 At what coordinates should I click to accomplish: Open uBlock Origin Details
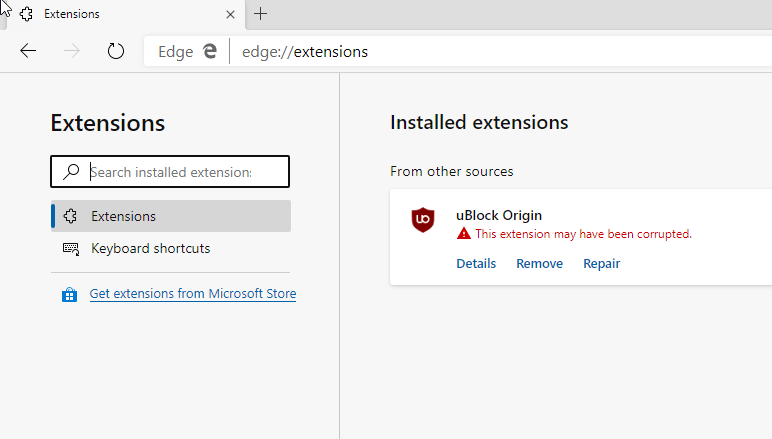(x=476, y=264)
